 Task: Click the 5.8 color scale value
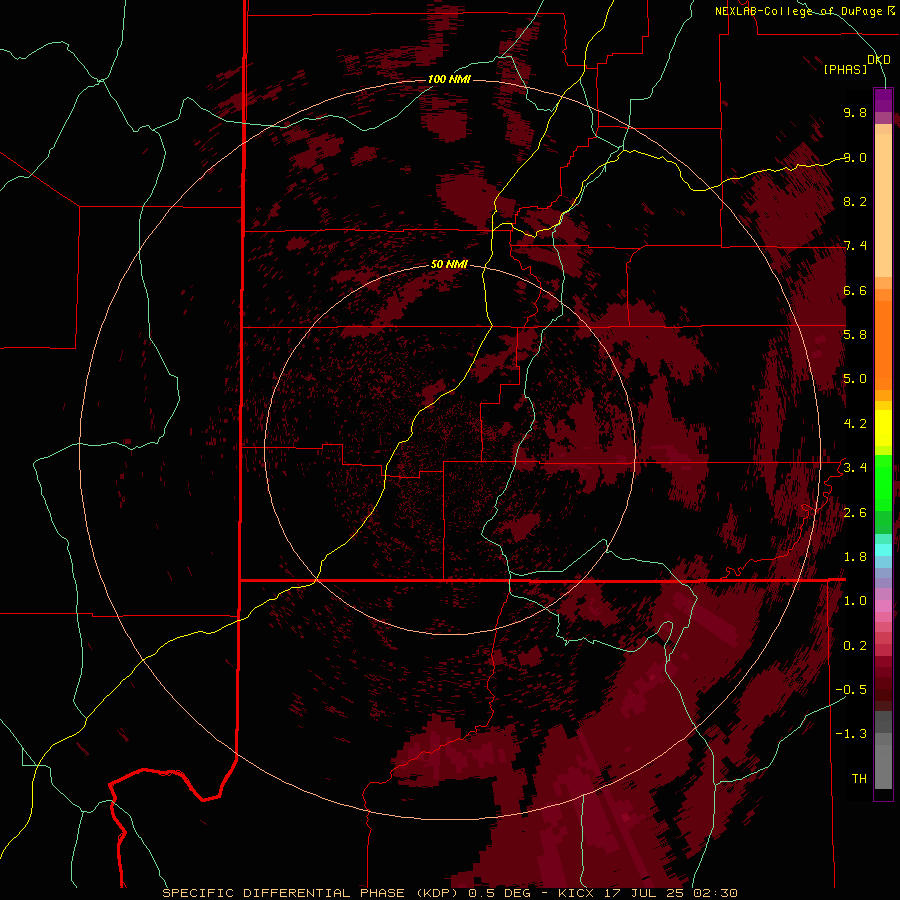(x=855, y=335)
